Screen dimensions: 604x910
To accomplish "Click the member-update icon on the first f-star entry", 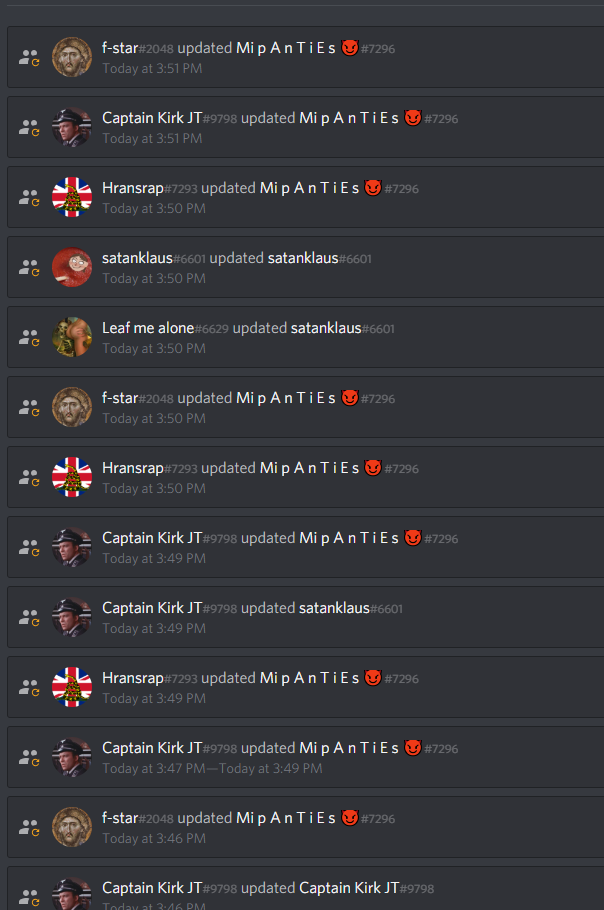I will pos(28,57).
